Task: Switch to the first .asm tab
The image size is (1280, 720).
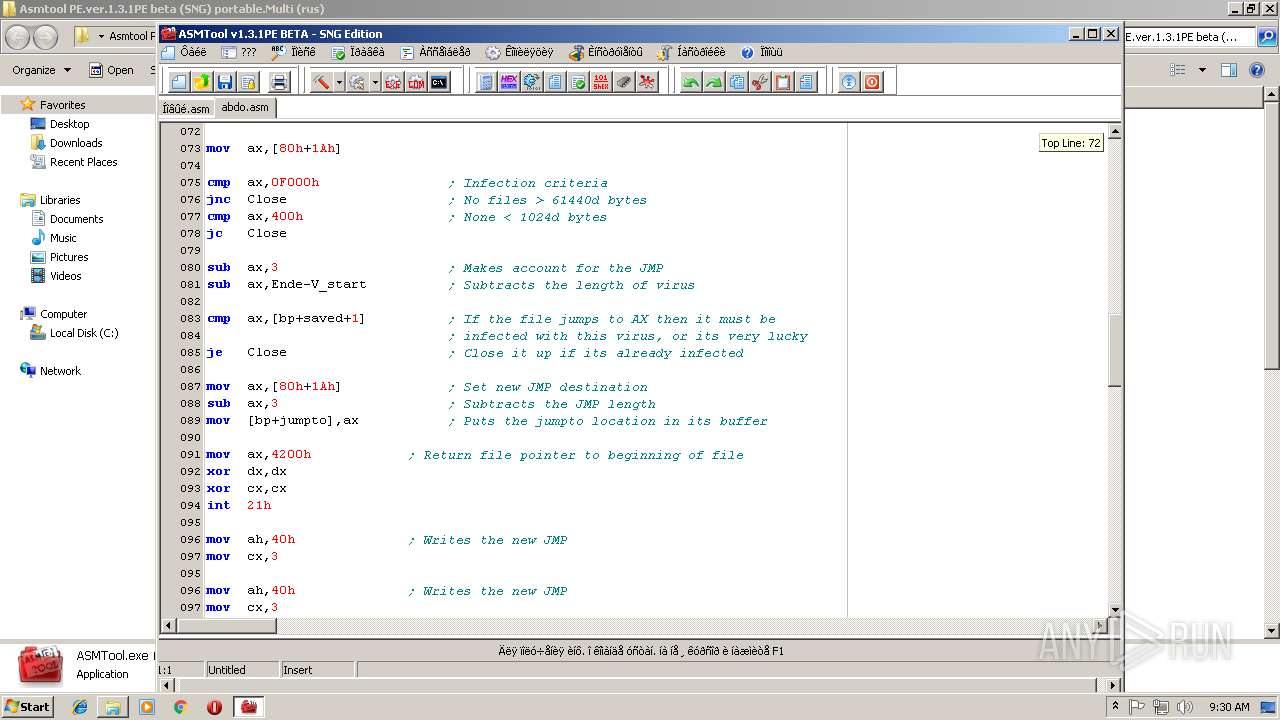Action: point(187,108)
